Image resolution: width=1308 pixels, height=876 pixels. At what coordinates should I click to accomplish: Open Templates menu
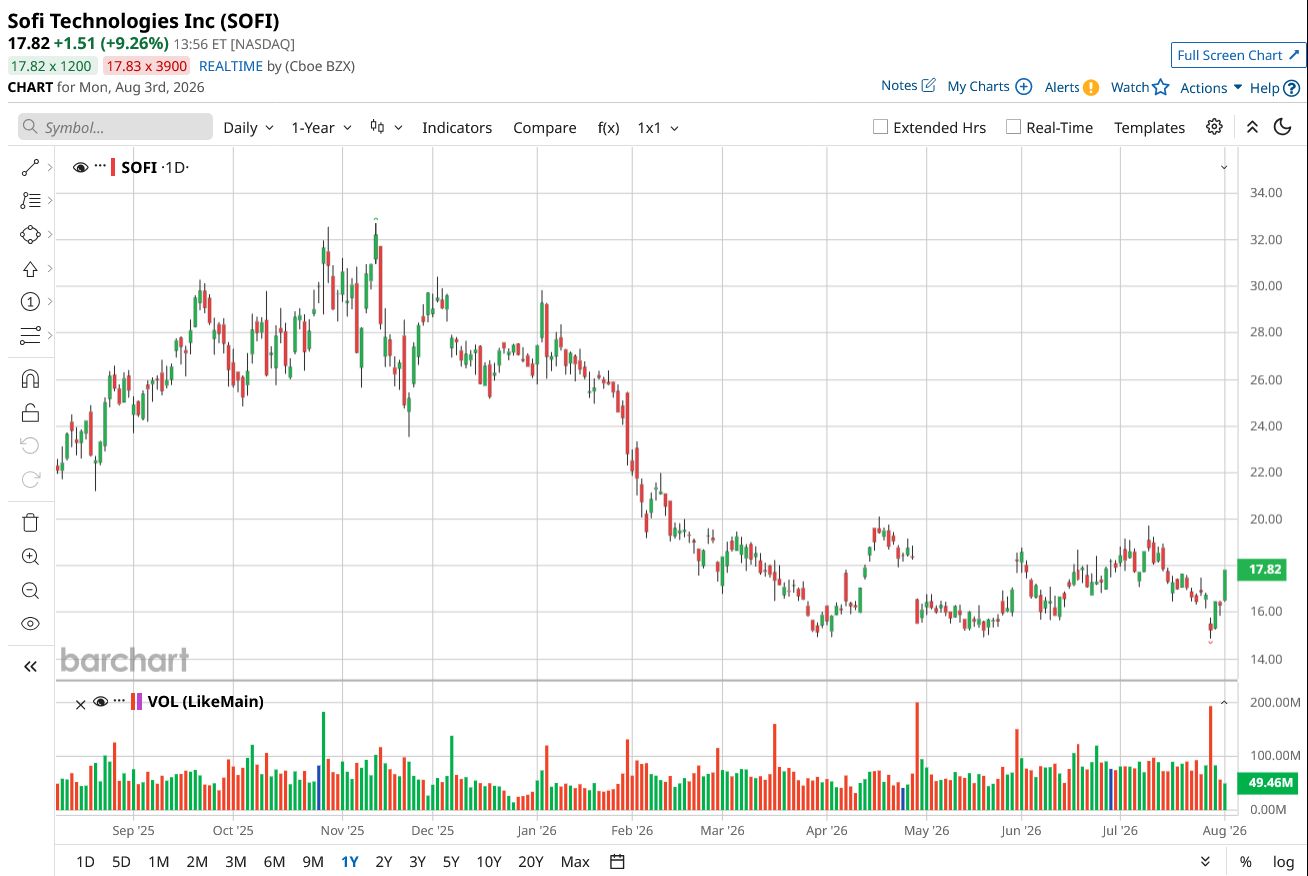tap(1149, 127)
